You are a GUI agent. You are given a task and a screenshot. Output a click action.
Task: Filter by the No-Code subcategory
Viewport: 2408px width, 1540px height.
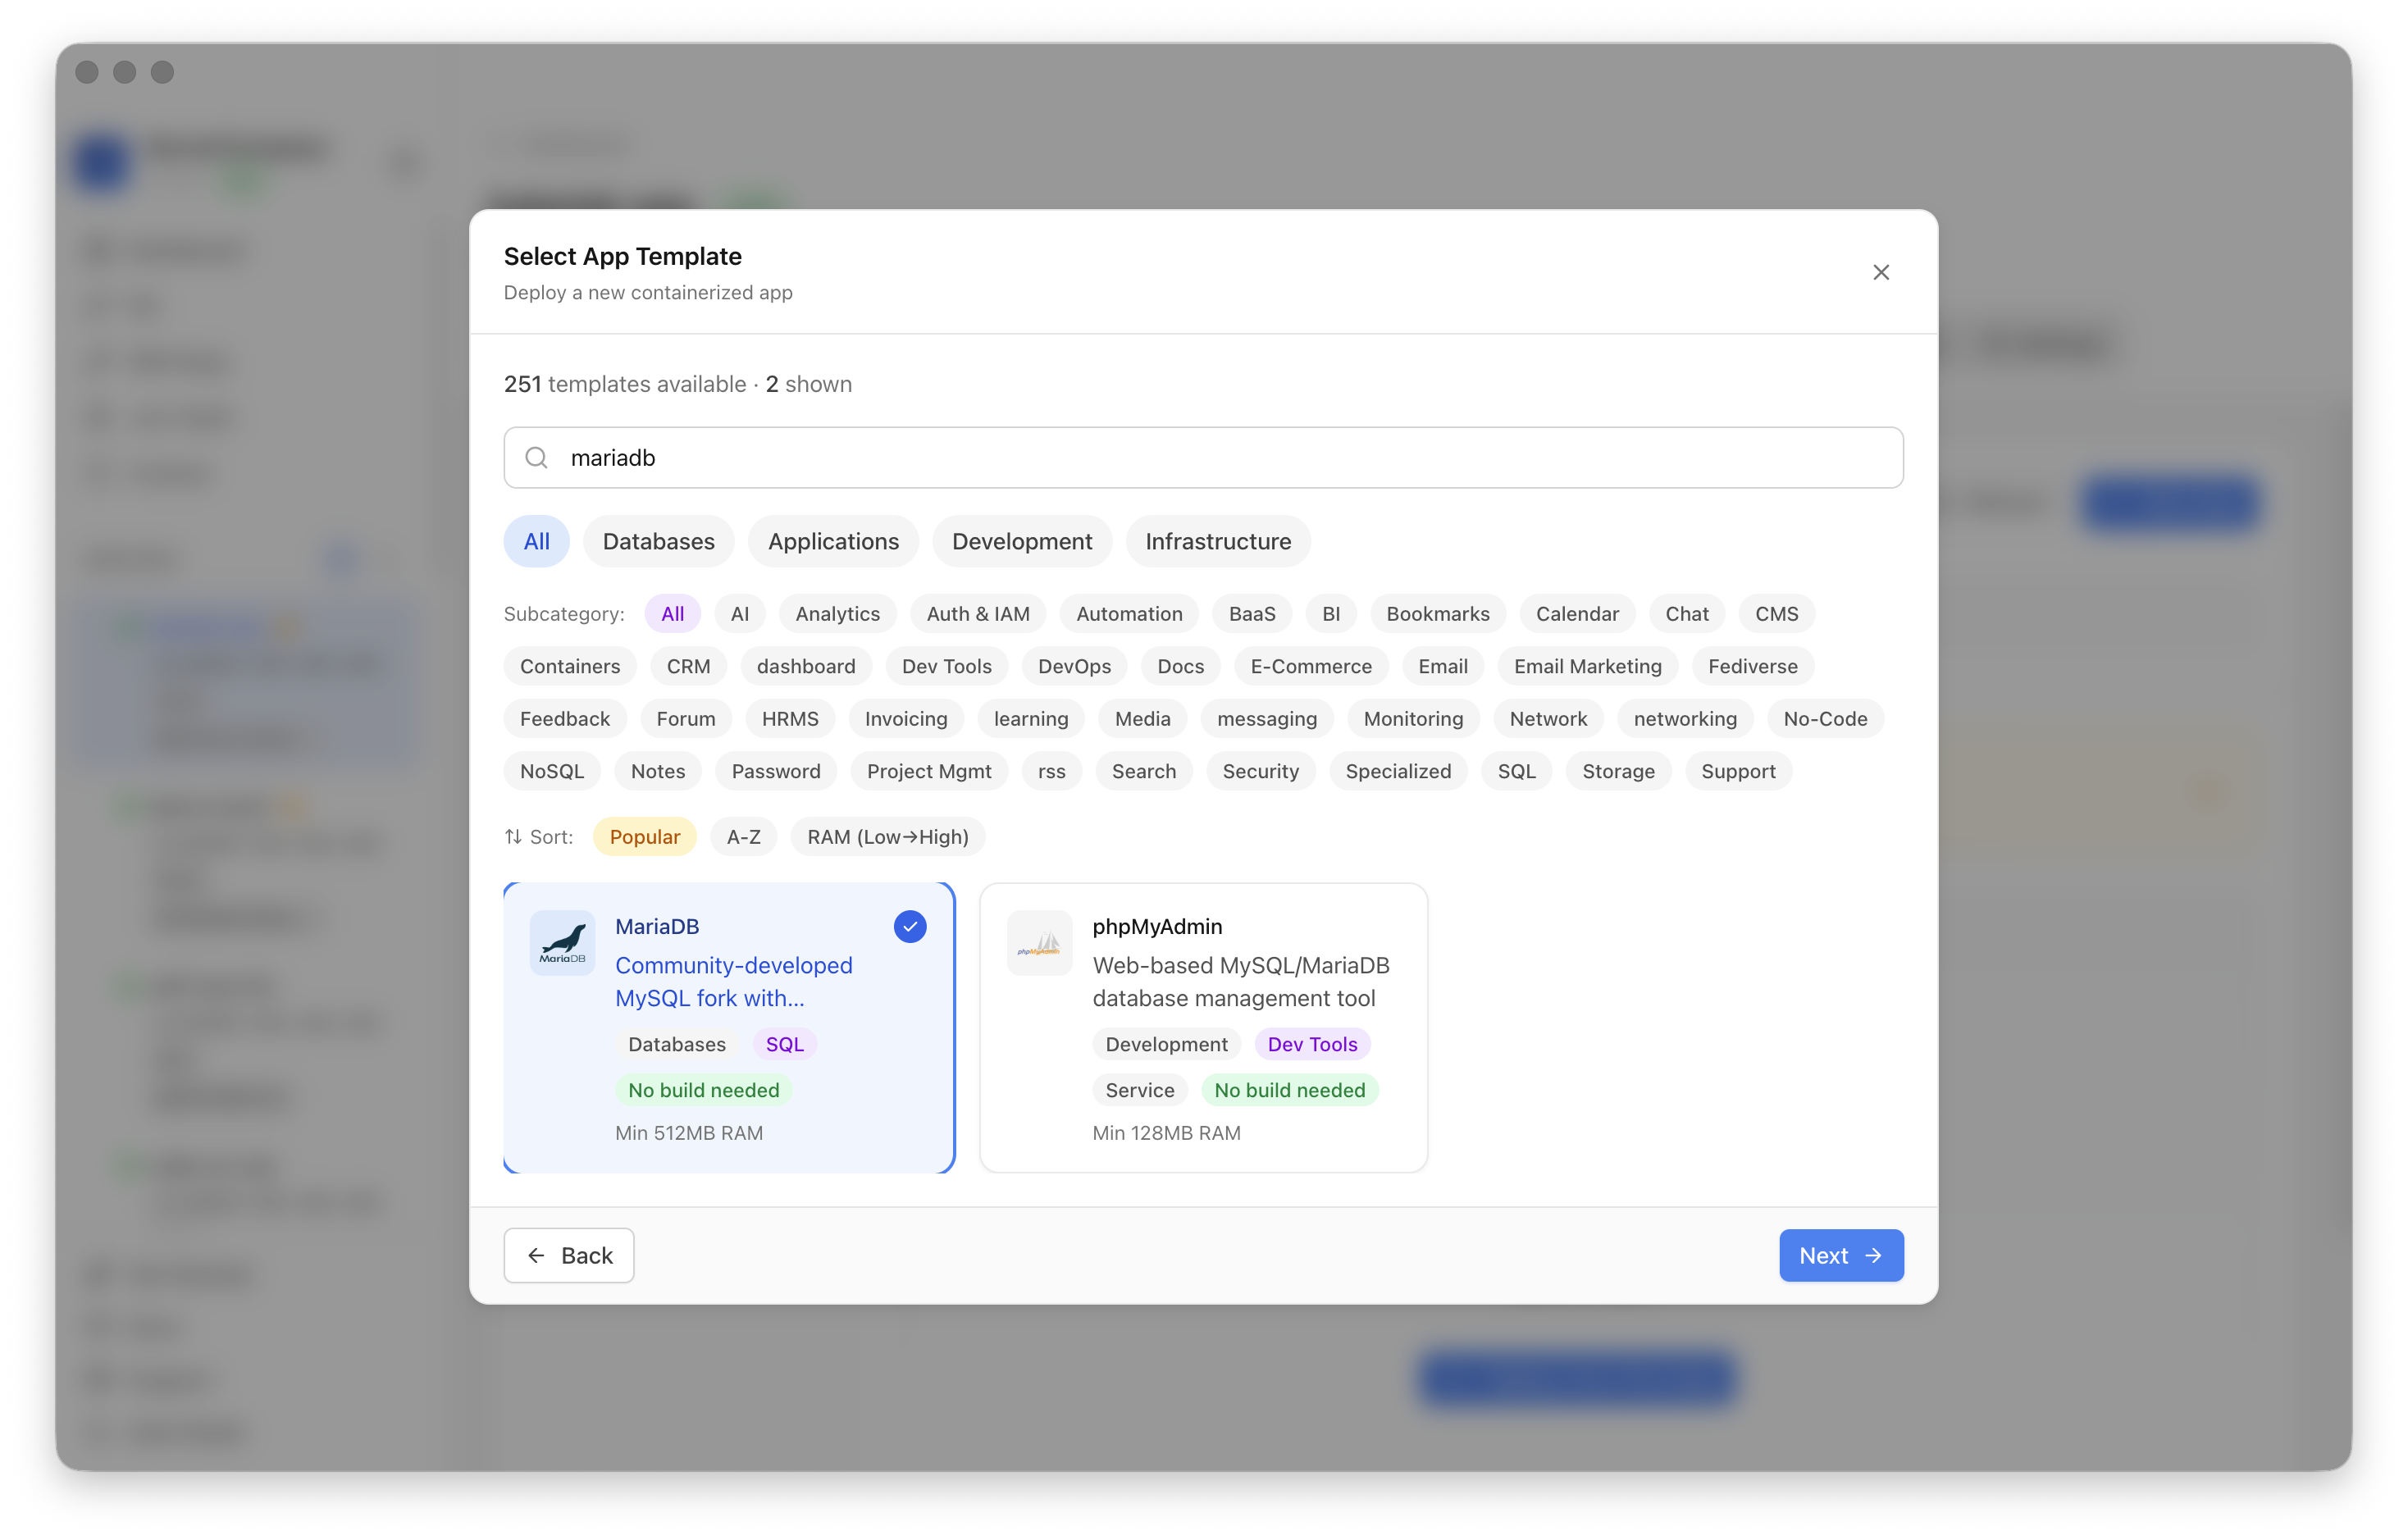[1825, 718]
